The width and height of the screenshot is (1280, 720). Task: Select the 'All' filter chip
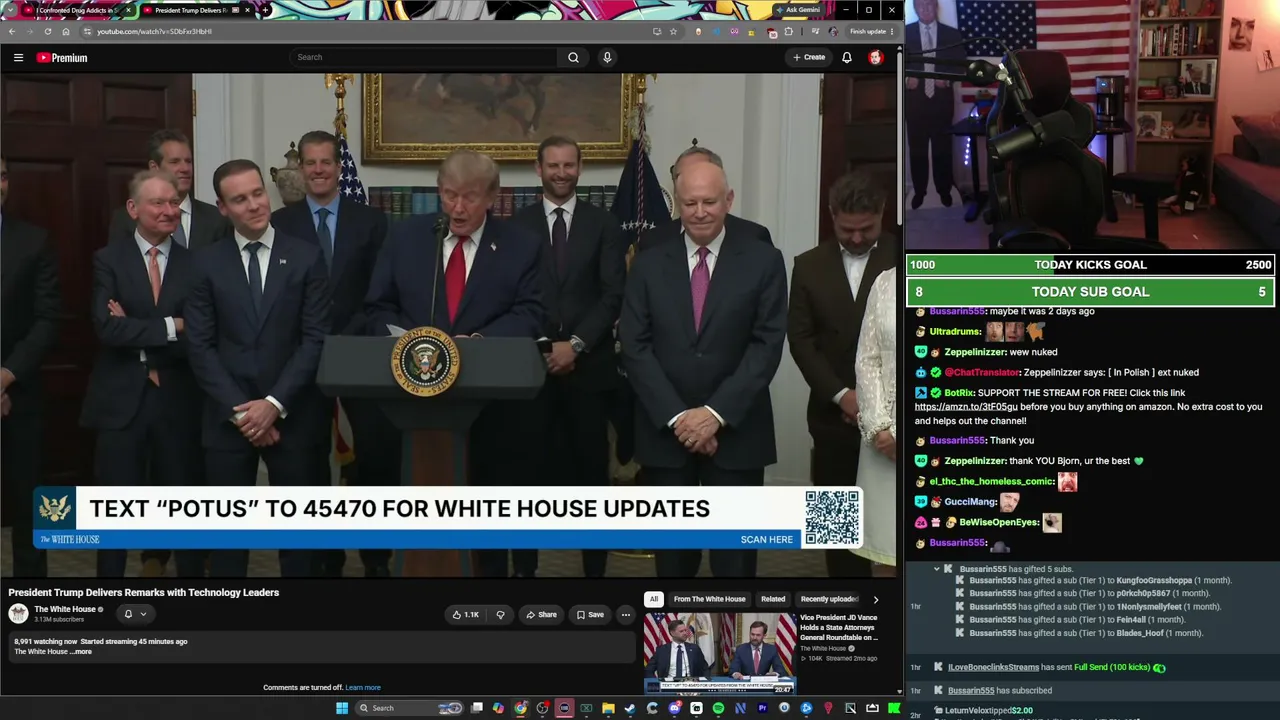tap(653, 599)
